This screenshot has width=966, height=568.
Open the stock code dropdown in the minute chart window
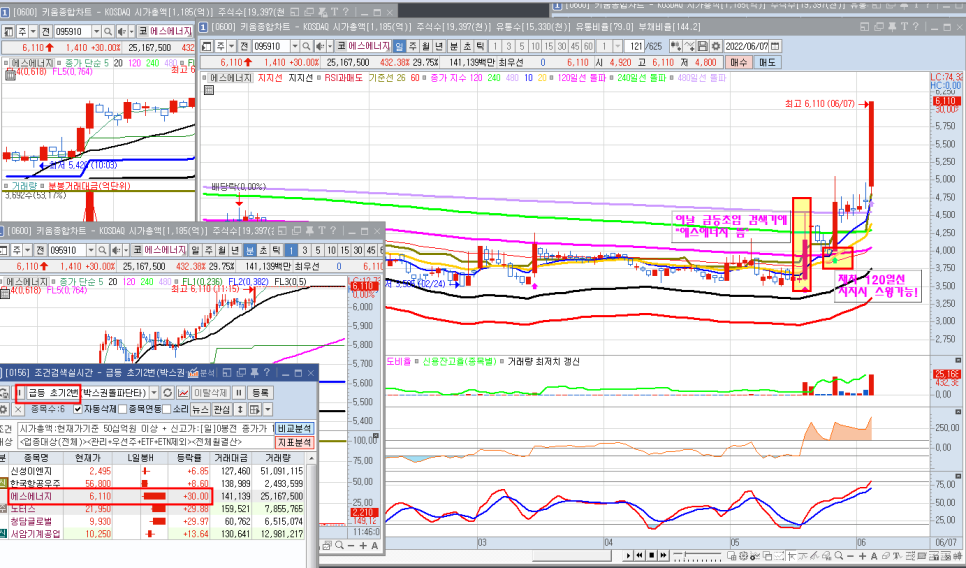[92, 250]
